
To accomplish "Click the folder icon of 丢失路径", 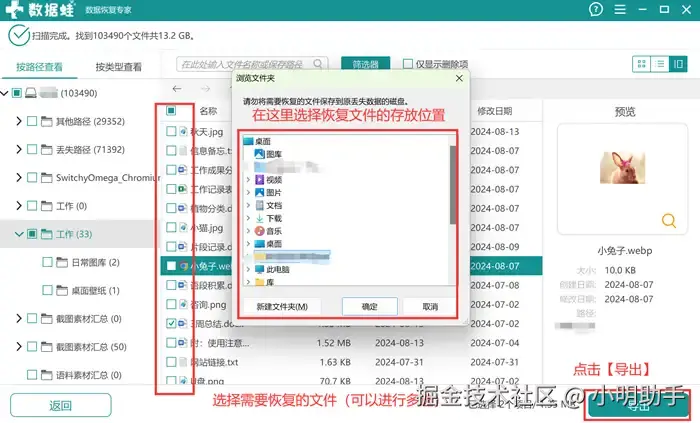I will coord(46,149).
